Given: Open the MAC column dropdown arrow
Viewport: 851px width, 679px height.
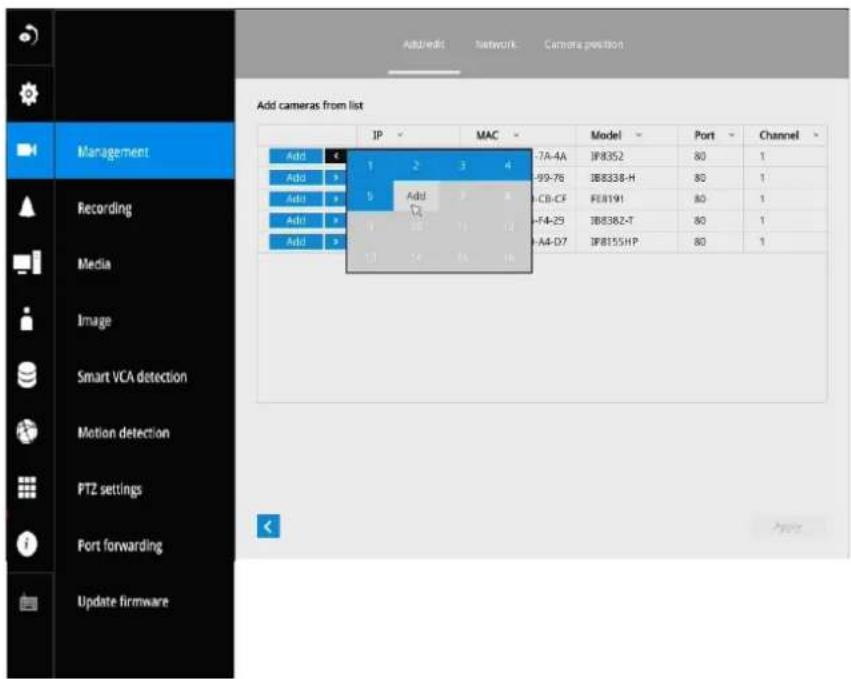Looking at the screenshot, I should point(516,135).
